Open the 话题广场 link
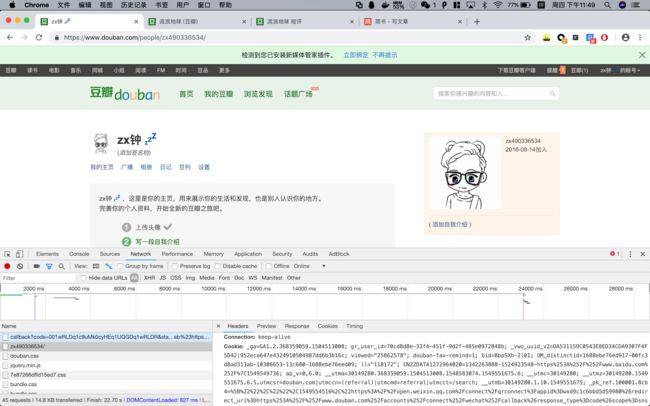This screenshot has height=406, width=650. click(x=298, y=94)
